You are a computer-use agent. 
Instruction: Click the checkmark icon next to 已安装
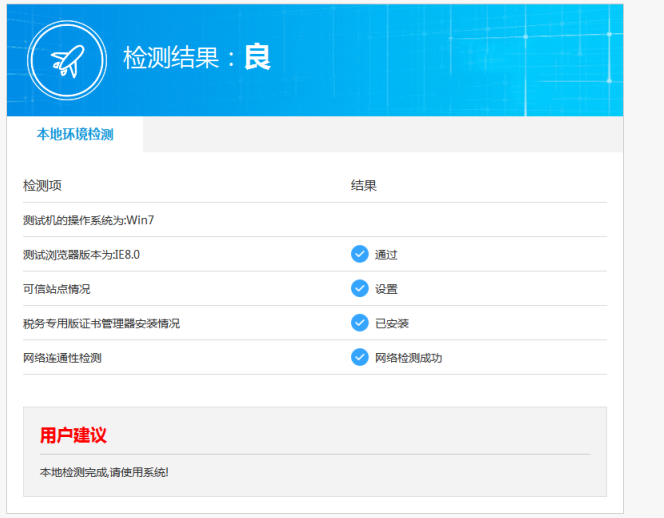click(360, 323)
